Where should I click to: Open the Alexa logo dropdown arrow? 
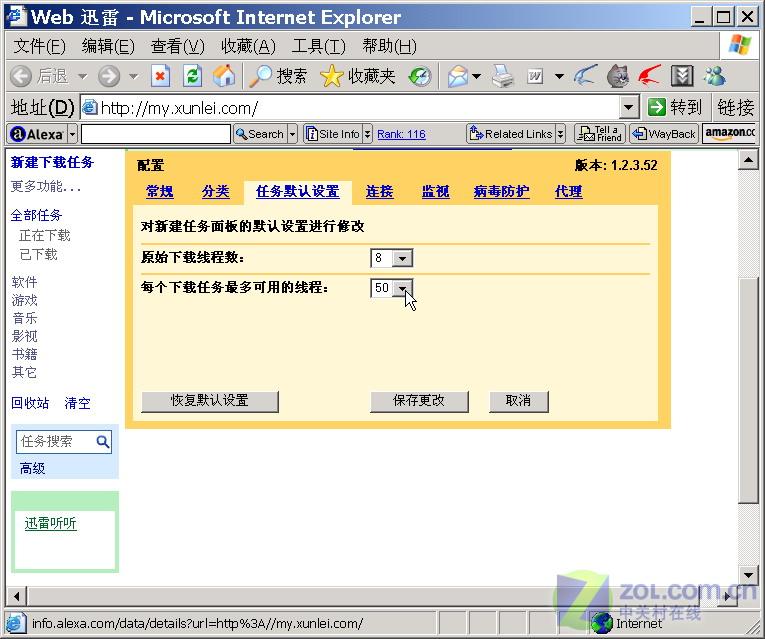pos(72,134)
